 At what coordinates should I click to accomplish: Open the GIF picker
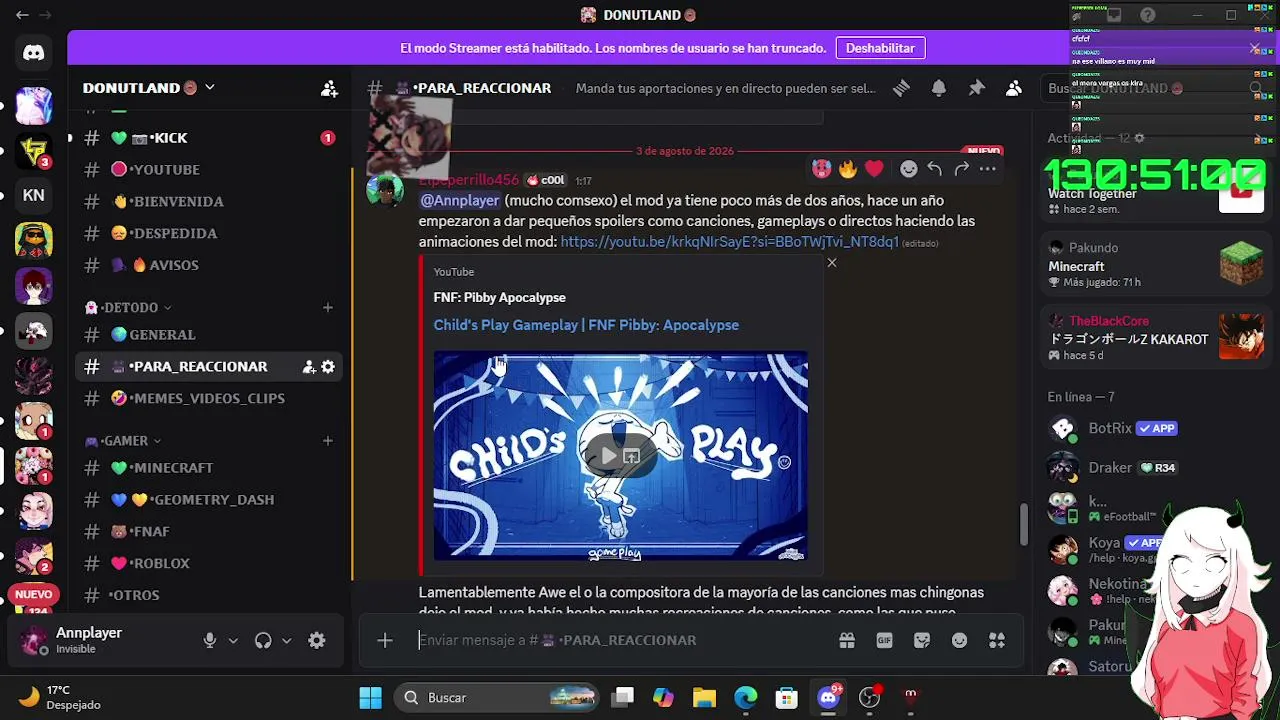point(884,640)
